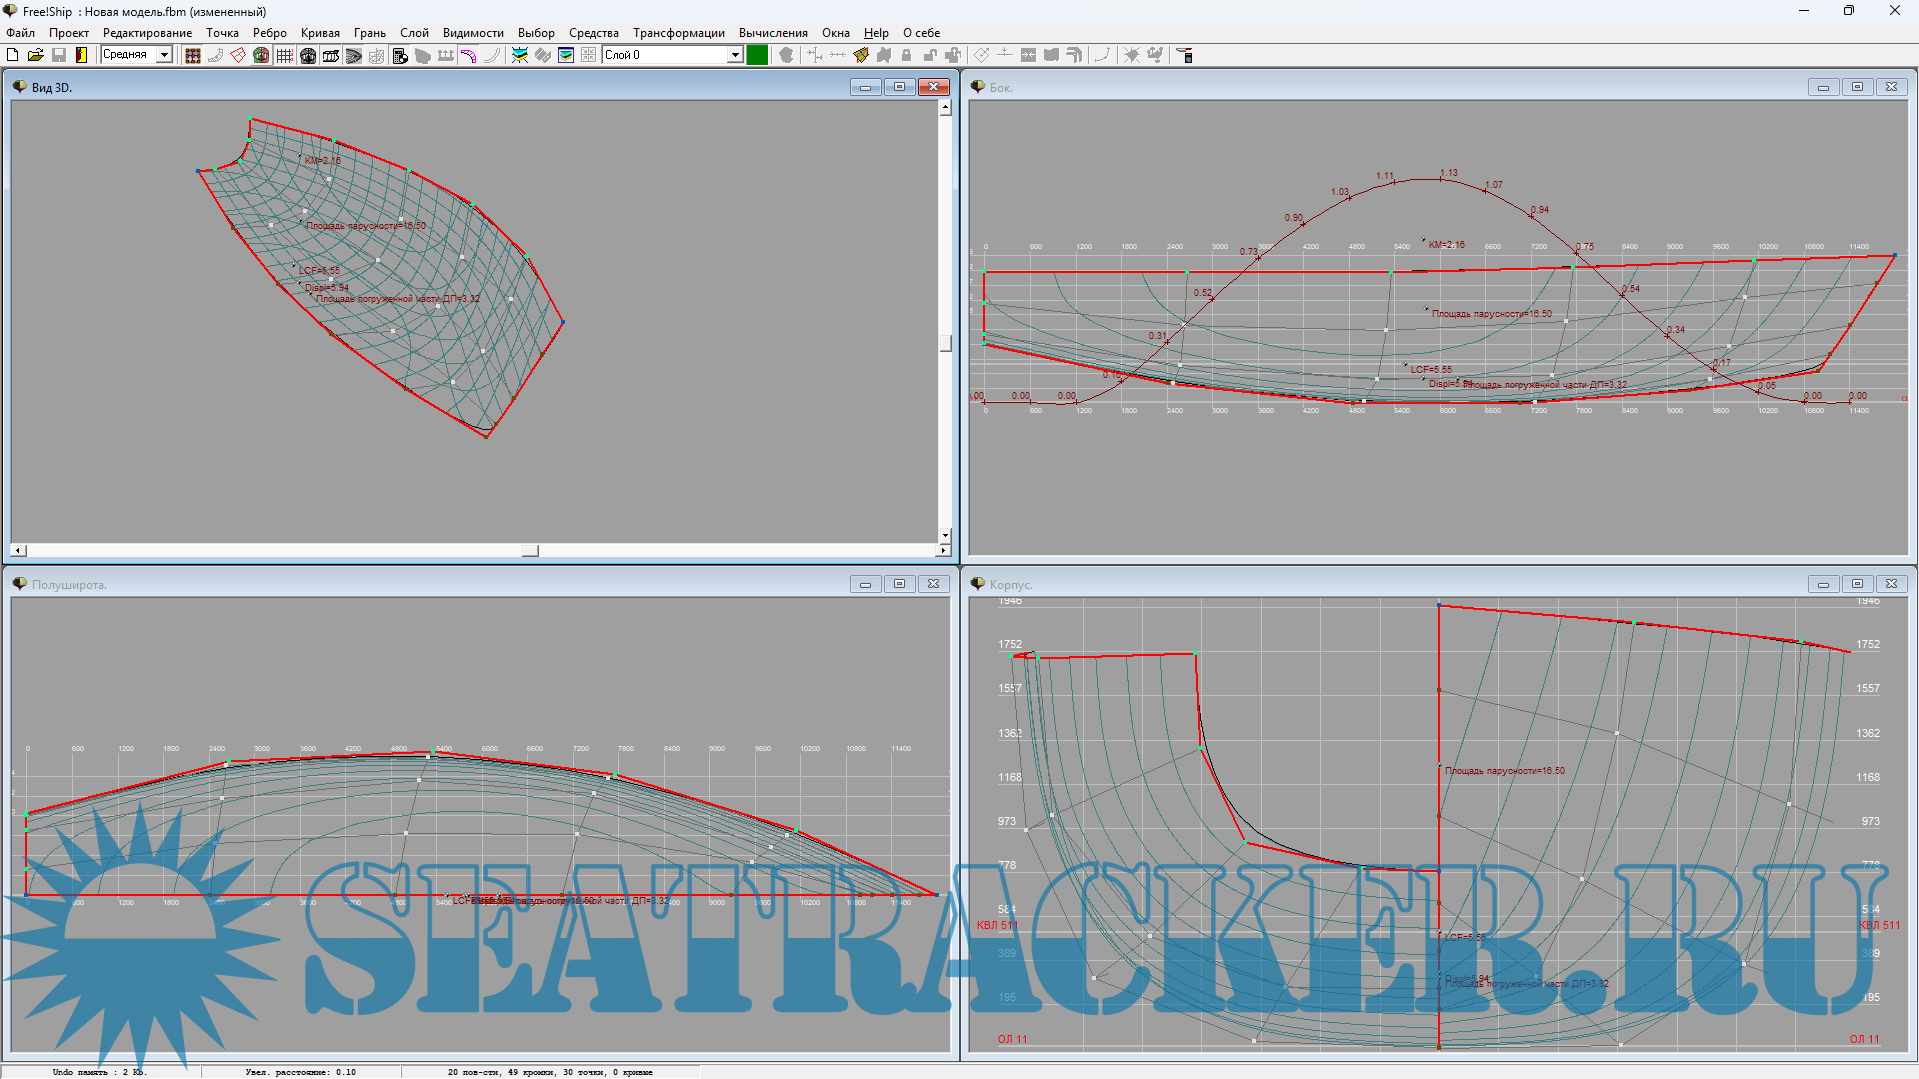Click the 3D view horizontal scrollbar thumb
The image size is (1919, 1079).
point(530,551)
